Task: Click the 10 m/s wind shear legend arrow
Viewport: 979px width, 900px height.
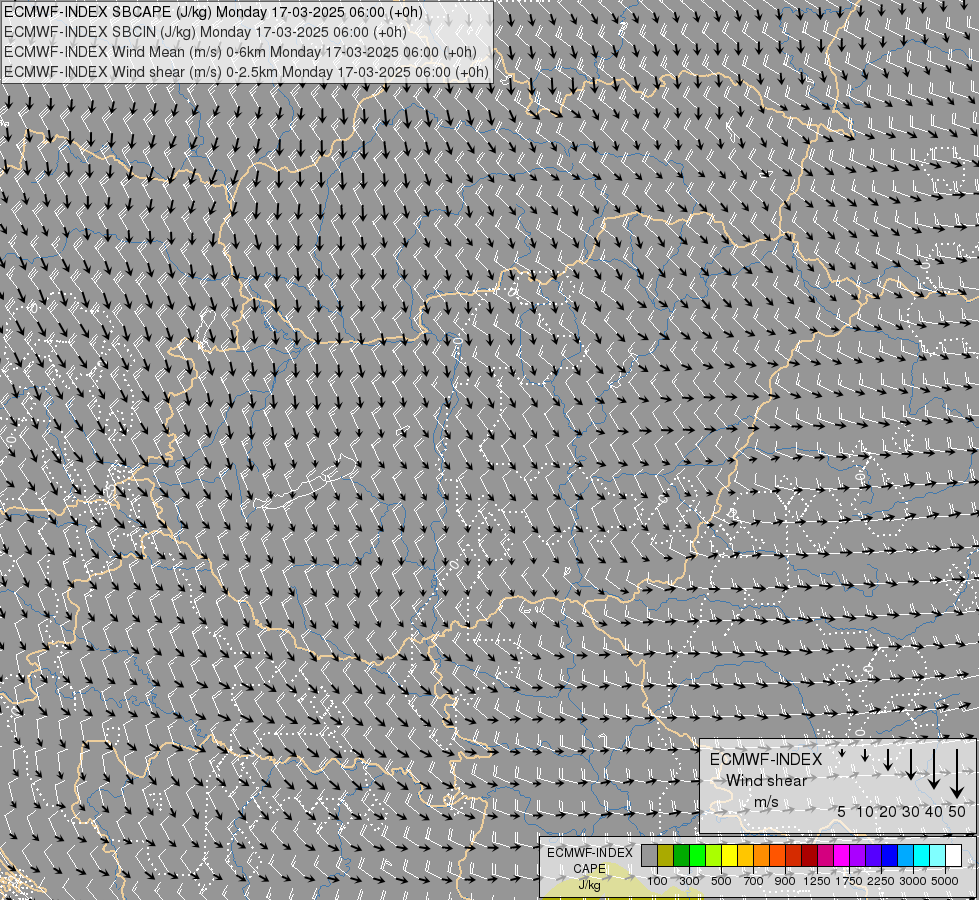Action: [x=865, y=755]
